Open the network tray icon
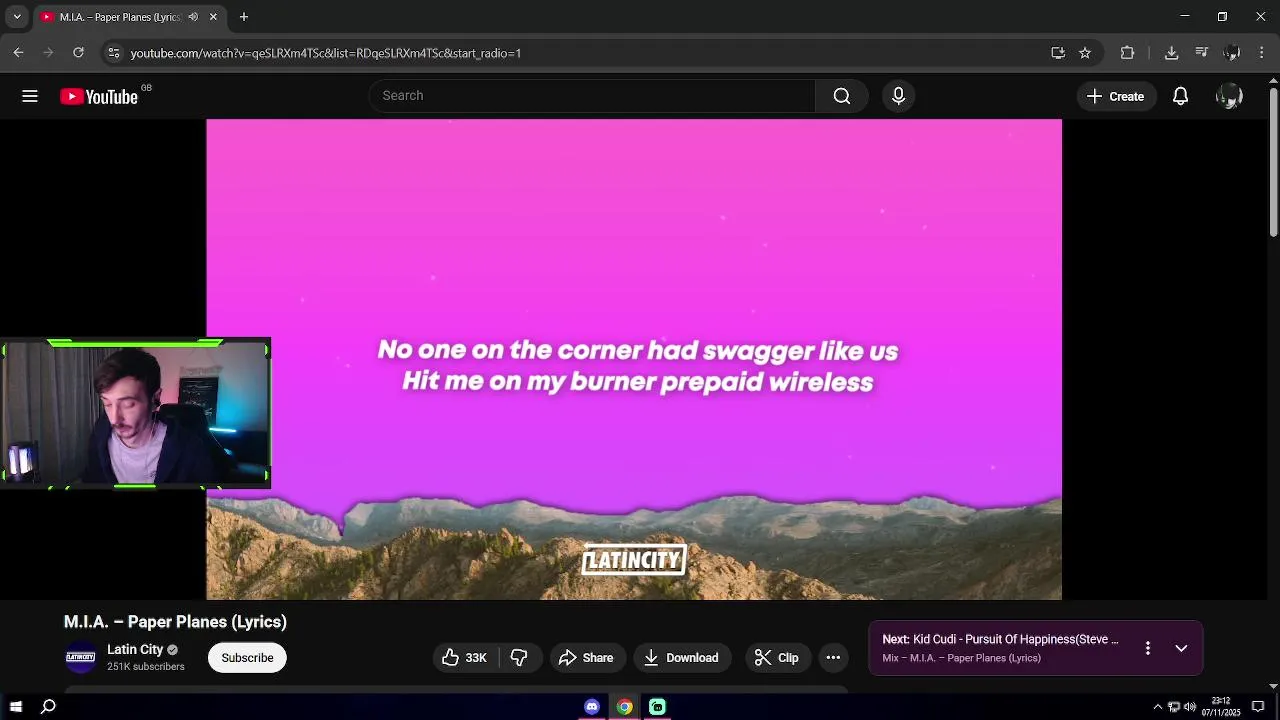The image size is (1280, 720). (x=1174, y=707)
